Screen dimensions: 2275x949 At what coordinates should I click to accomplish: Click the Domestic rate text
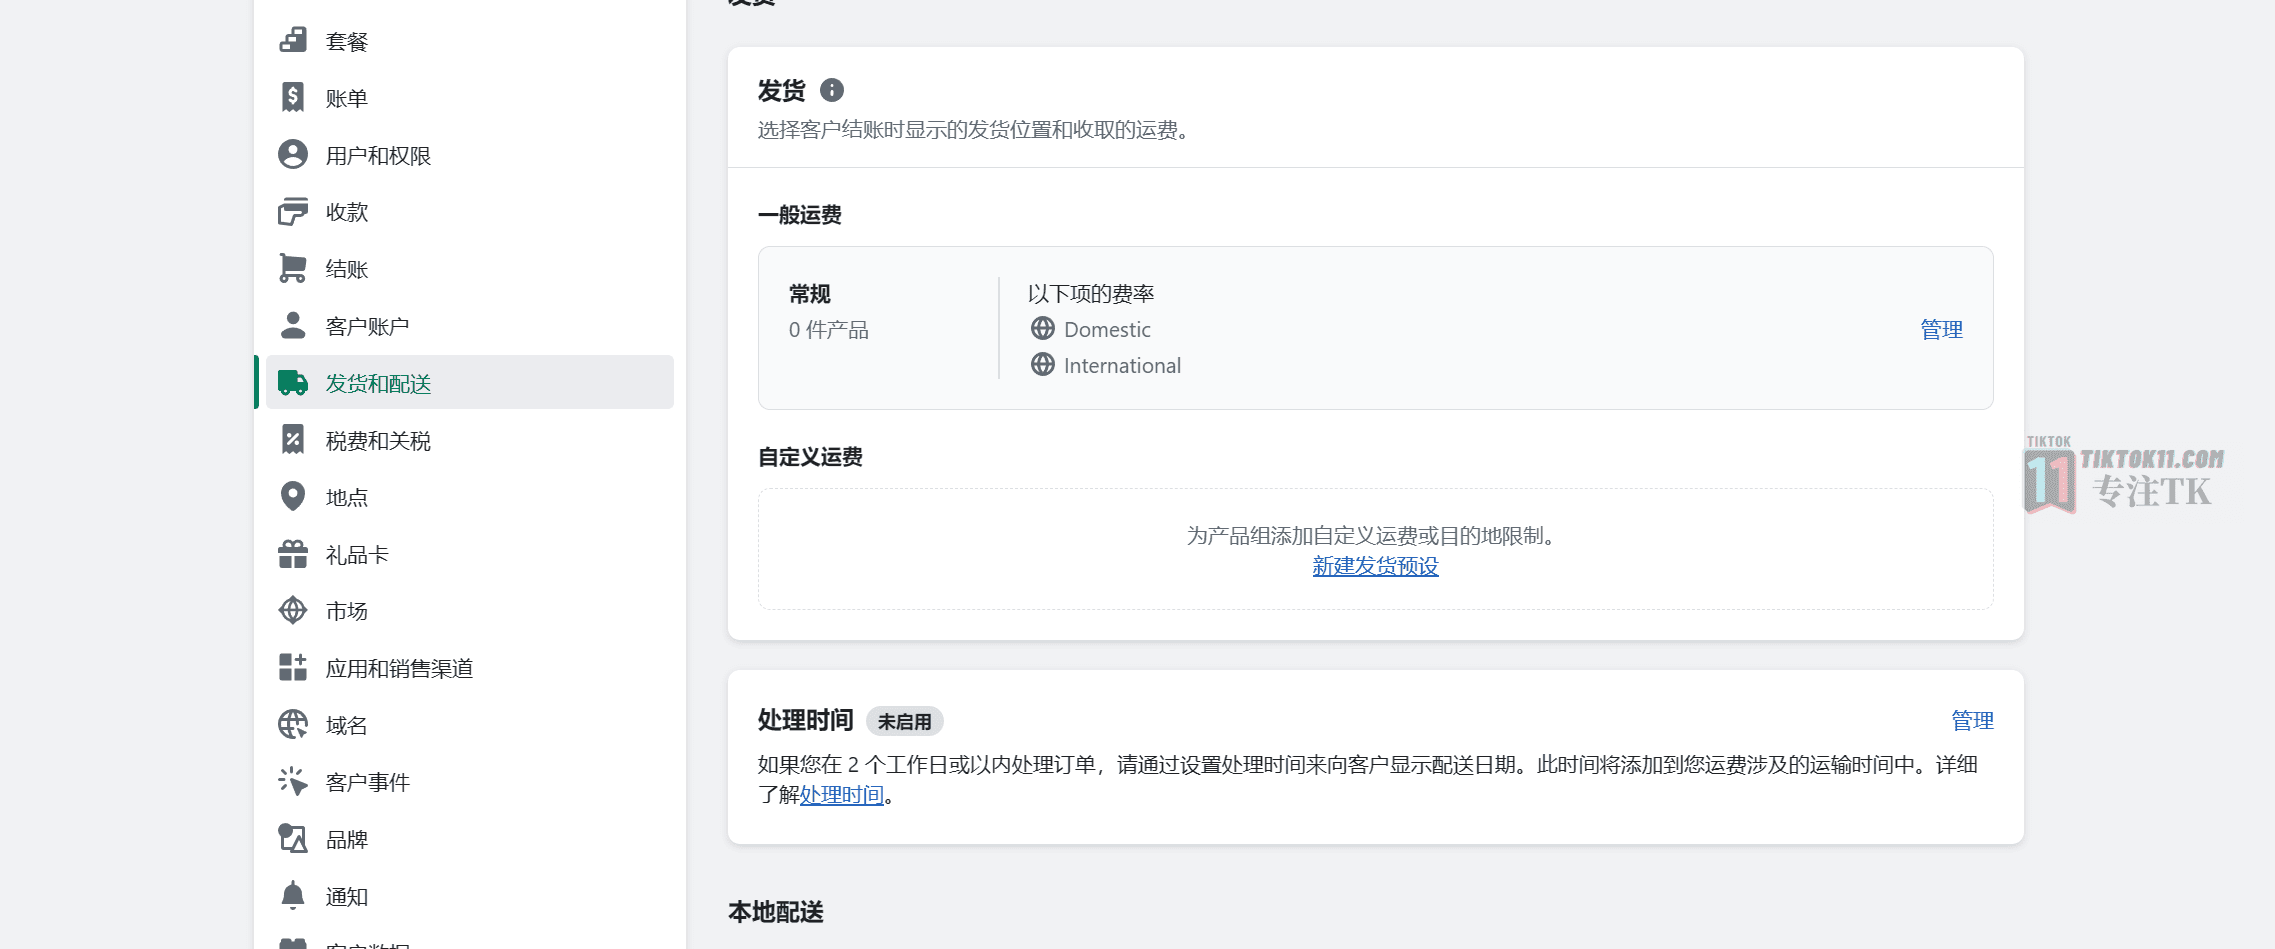coord(1107,329)
